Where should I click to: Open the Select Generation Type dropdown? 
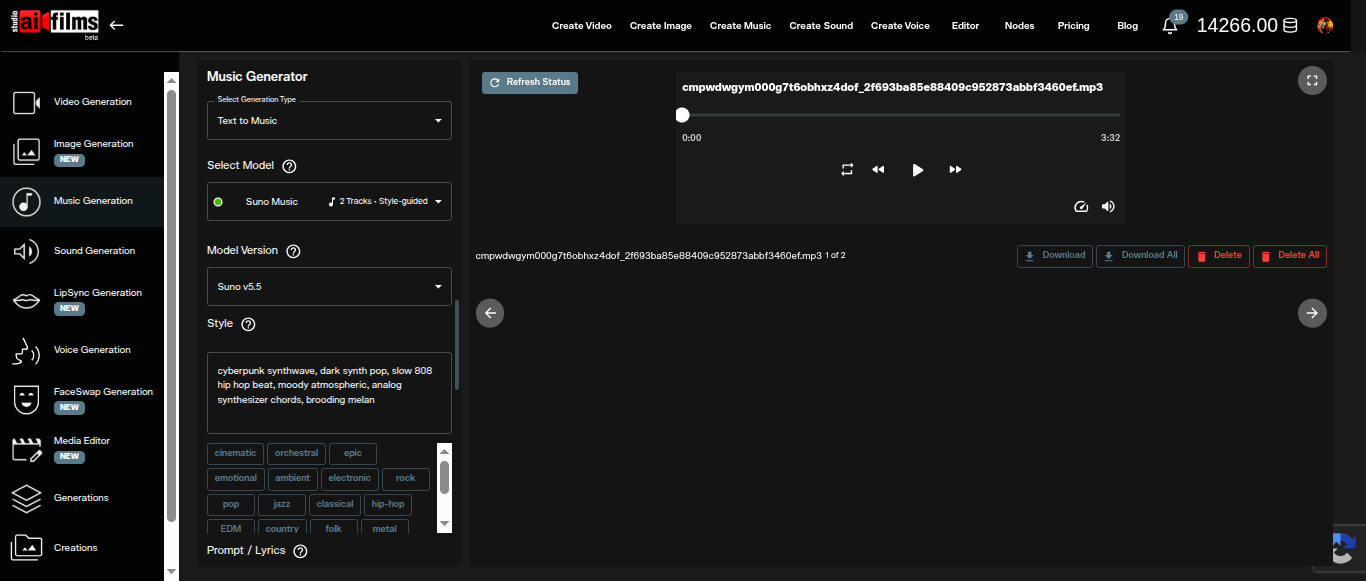329,120
